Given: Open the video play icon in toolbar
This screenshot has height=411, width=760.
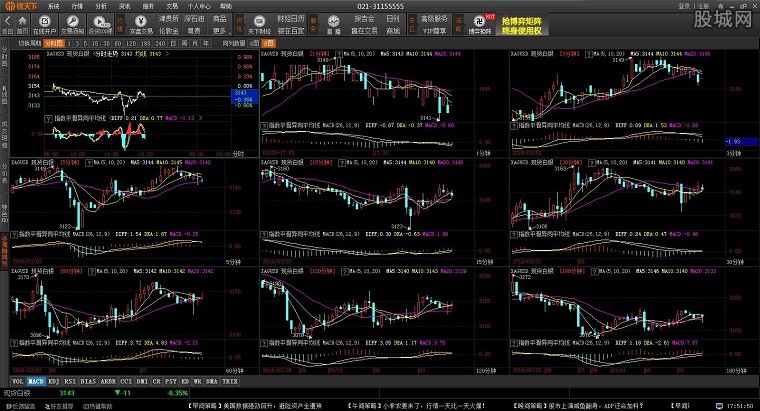Looking at the screenshot, I should click(100, 21).
